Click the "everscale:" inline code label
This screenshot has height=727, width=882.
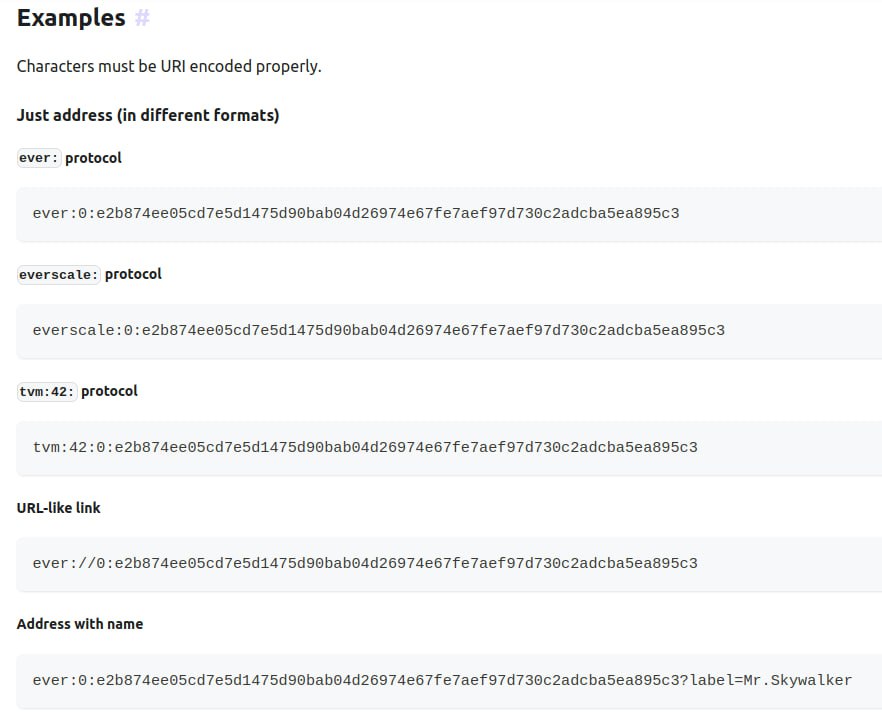(x=58, y=275)
